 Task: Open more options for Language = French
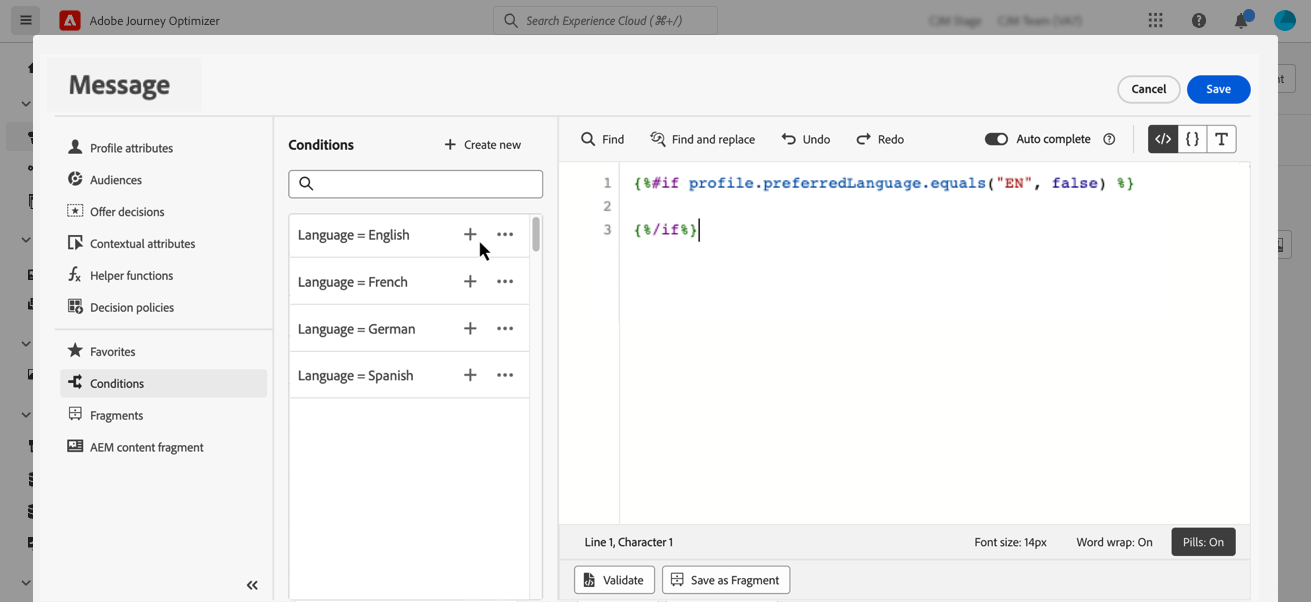tap(505, 282)
